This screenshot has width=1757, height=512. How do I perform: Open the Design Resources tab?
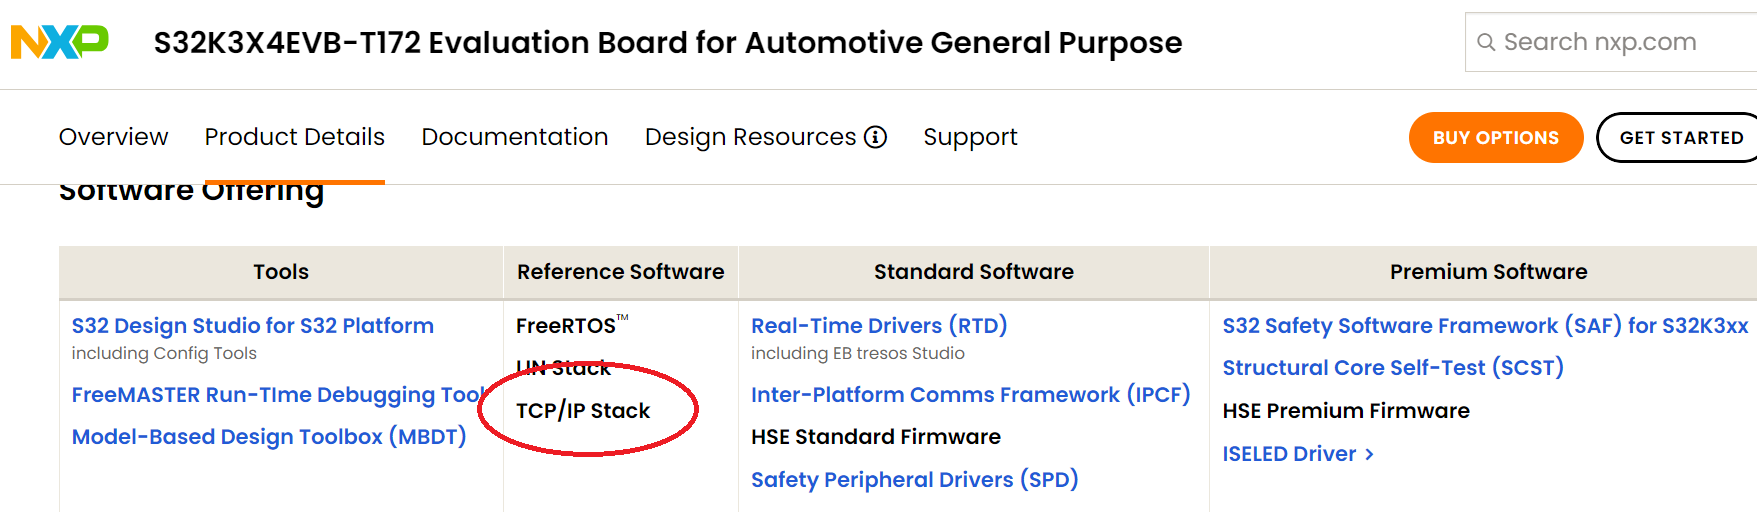(750, 137)
